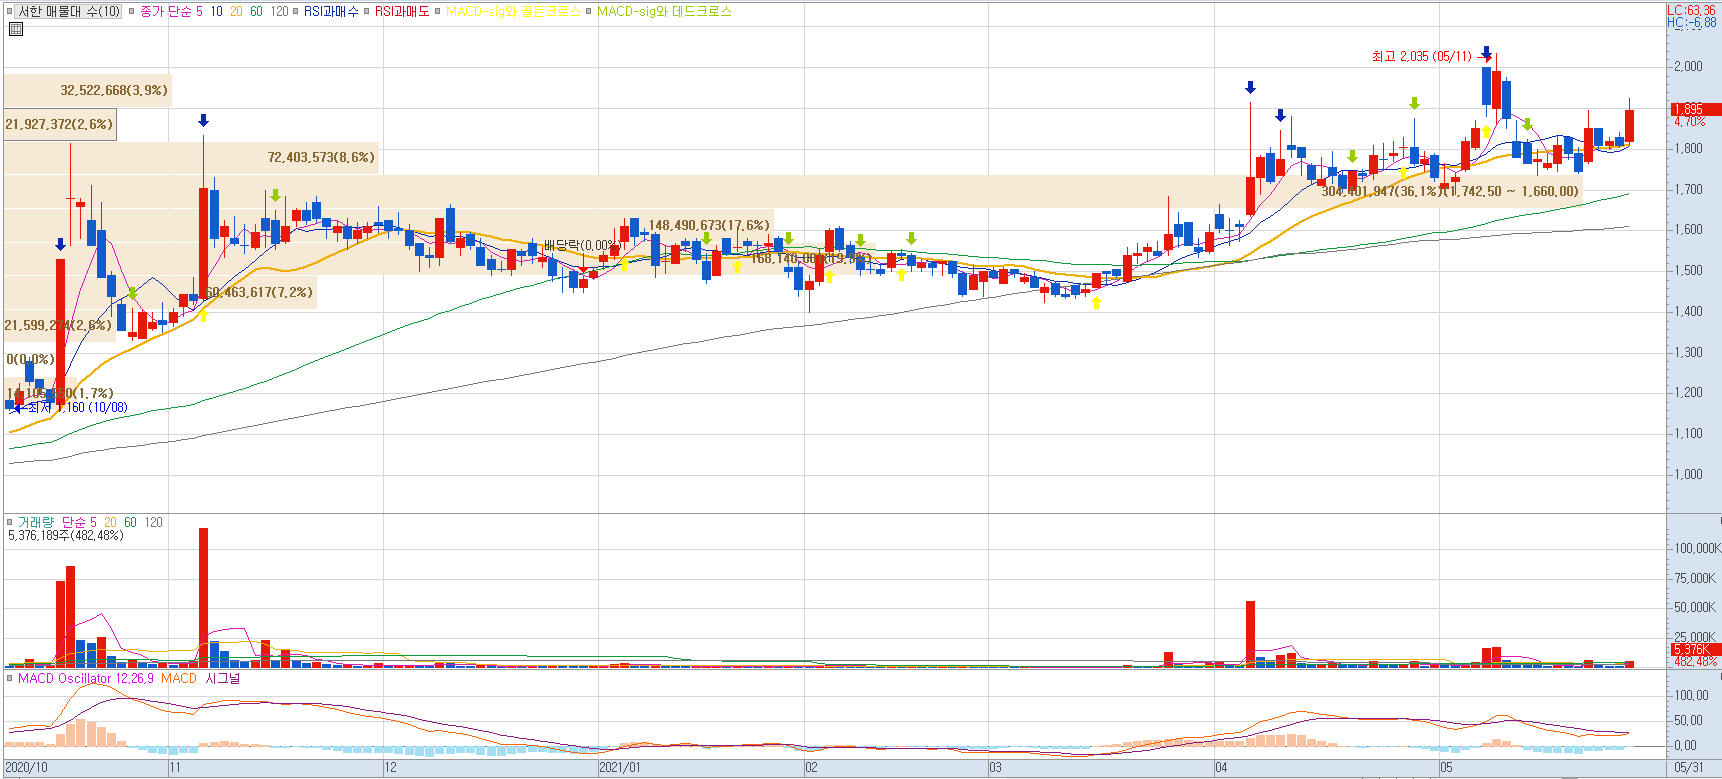The width and height of the screenshot is (1722, 779).
Task: Click the 304,401,947(36.1%) volume profile label
Action: click(1381, 191)
